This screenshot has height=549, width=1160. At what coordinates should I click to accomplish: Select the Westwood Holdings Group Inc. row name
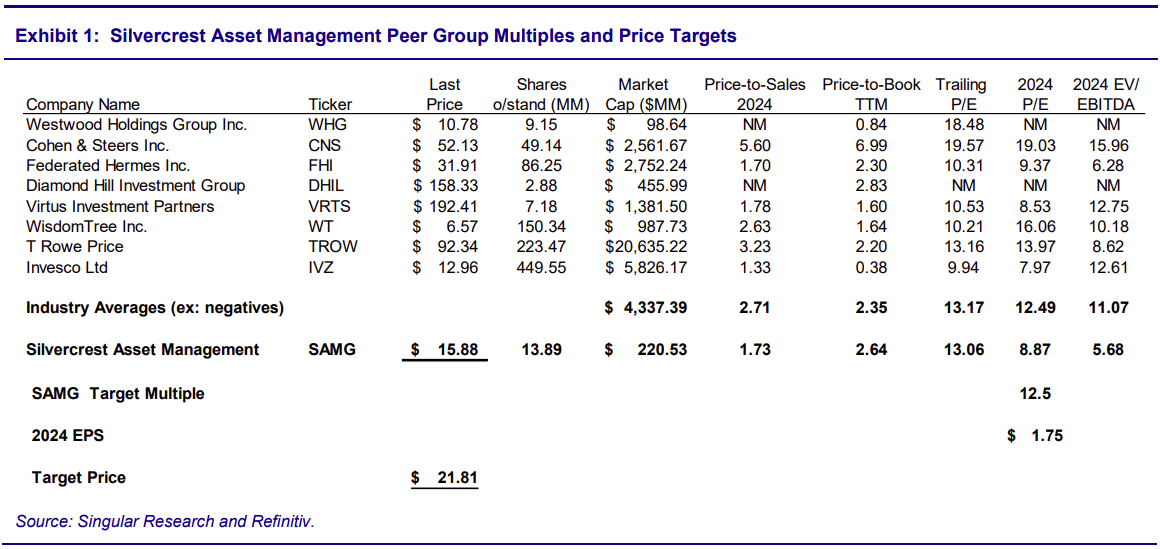136,125
